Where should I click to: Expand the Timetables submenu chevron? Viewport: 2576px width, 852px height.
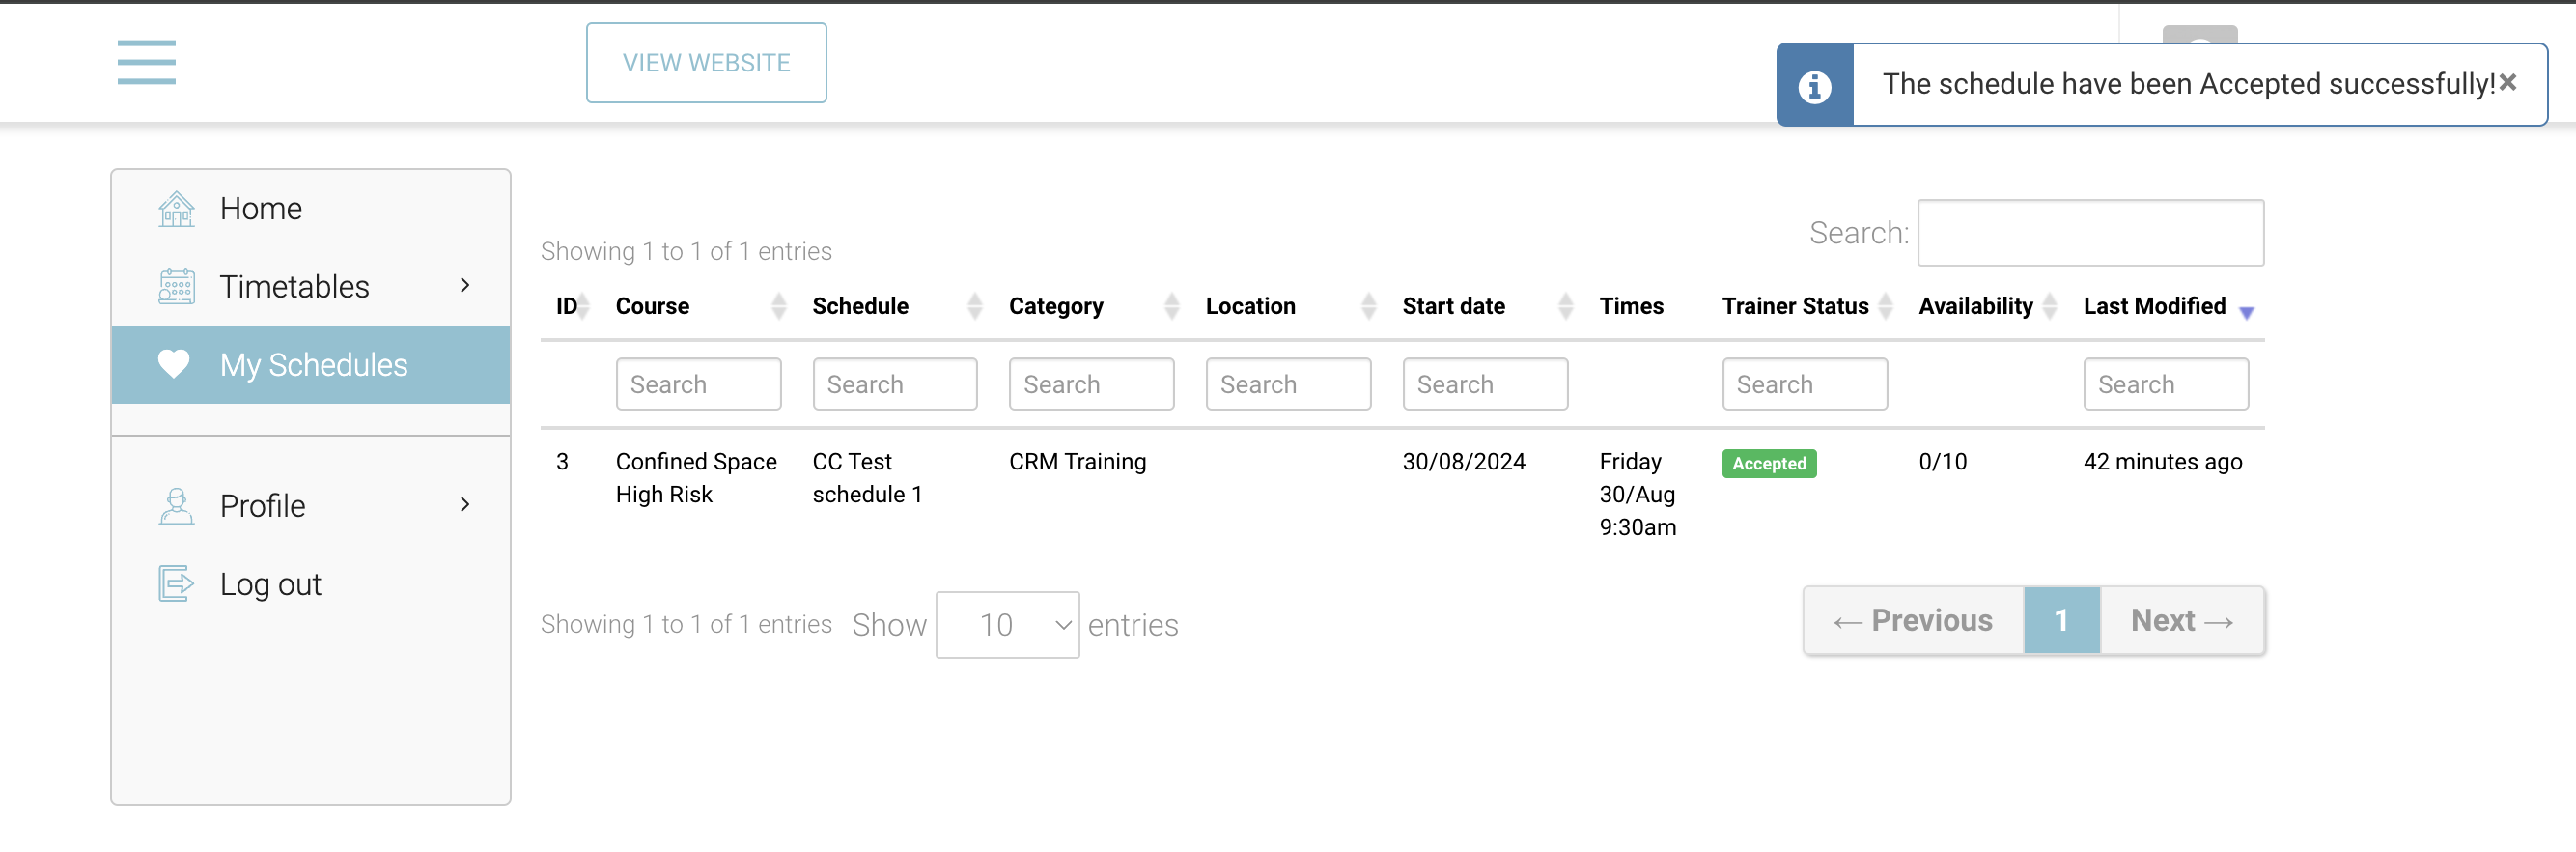coord(465,286)
